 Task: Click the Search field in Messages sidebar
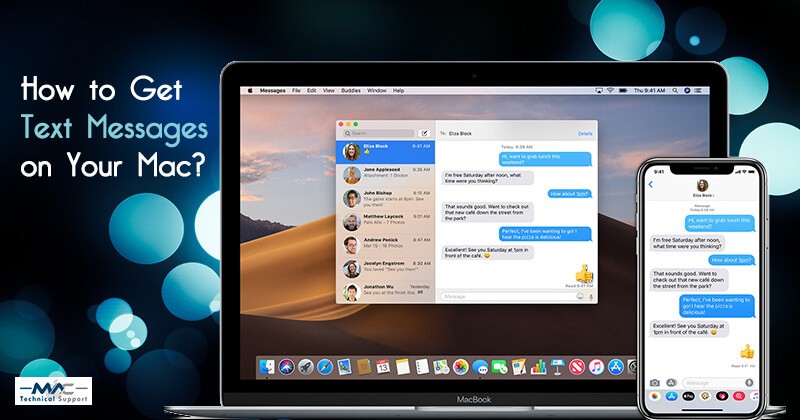coord(378,133)
